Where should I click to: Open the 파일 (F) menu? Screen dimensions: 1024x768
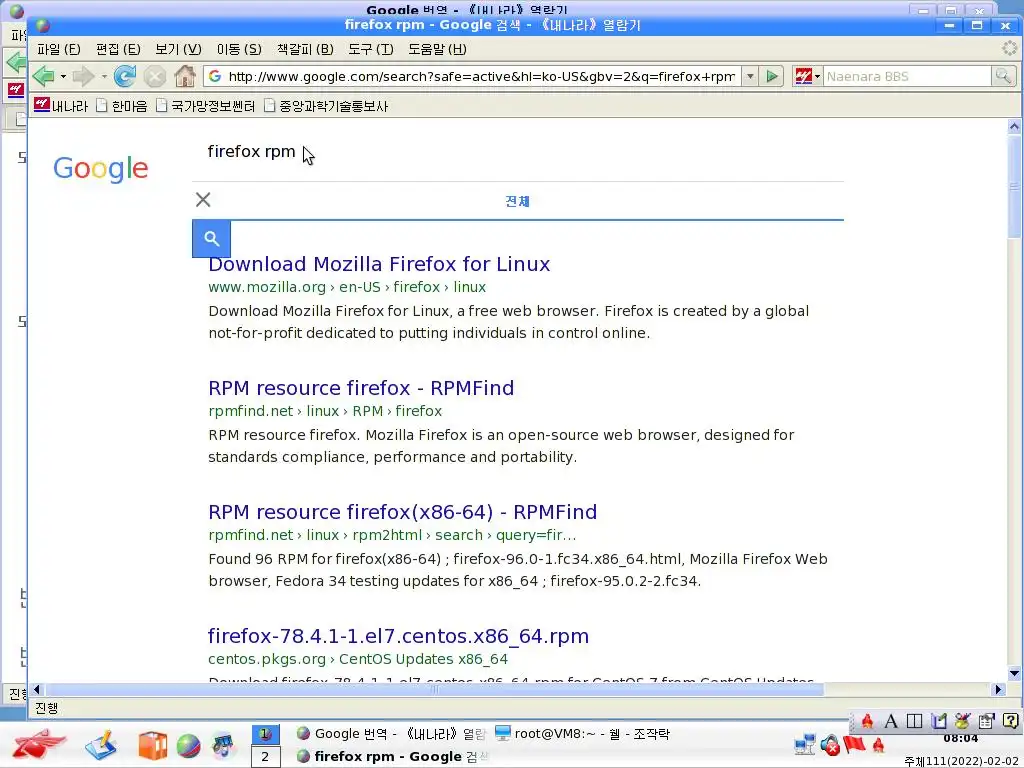pos(59,49)
